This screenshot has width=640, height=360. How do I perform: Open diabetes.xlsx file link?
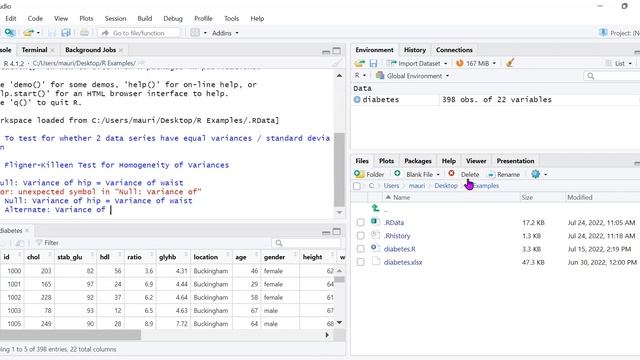pyautogui.click(x=403, y=262)
